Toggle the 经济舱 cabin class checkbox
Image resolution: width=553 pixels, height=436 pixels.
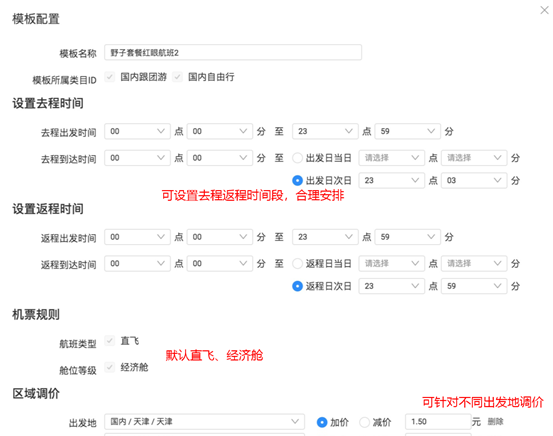click(110, 367)
